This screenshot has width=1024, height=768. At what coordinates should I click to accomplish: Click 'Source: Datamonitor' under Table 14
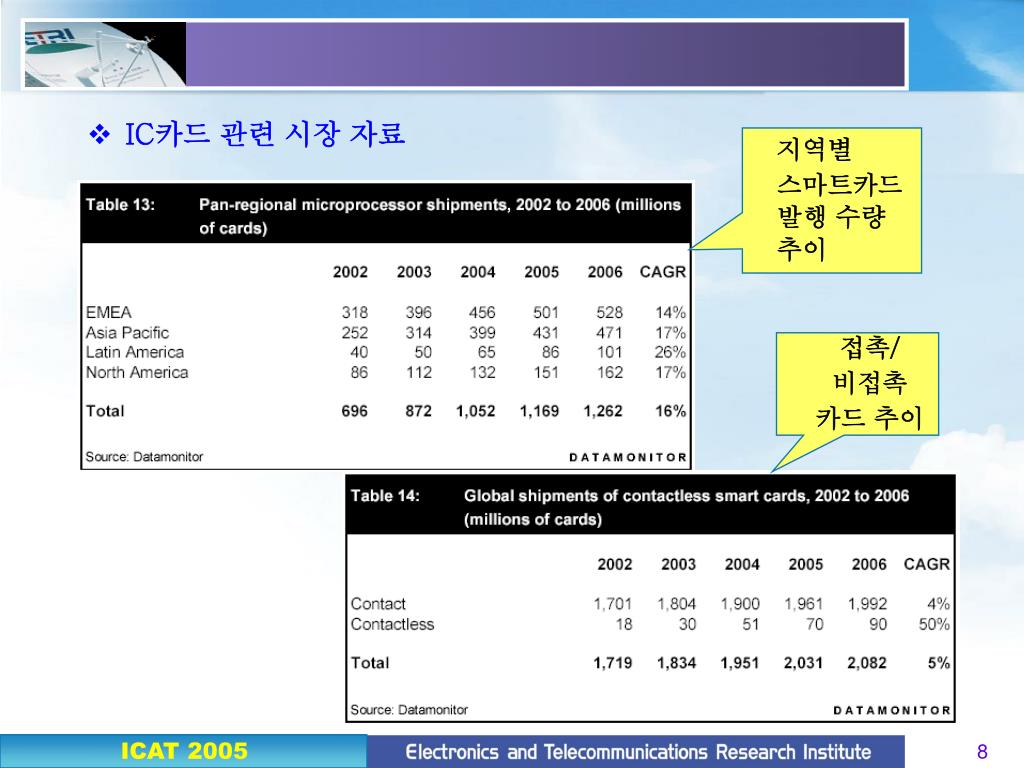pyautogui.click(x=409, y=709)
